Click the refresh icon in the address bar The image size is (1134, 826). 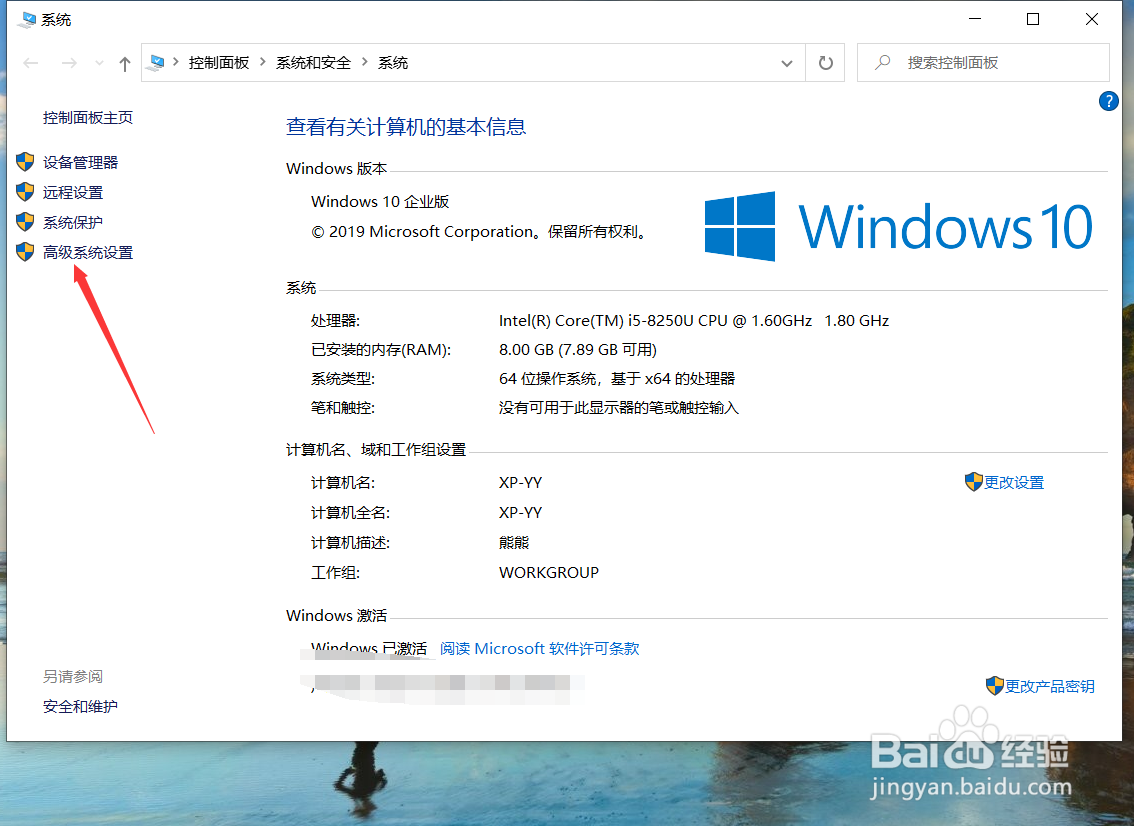coord(824,62)
